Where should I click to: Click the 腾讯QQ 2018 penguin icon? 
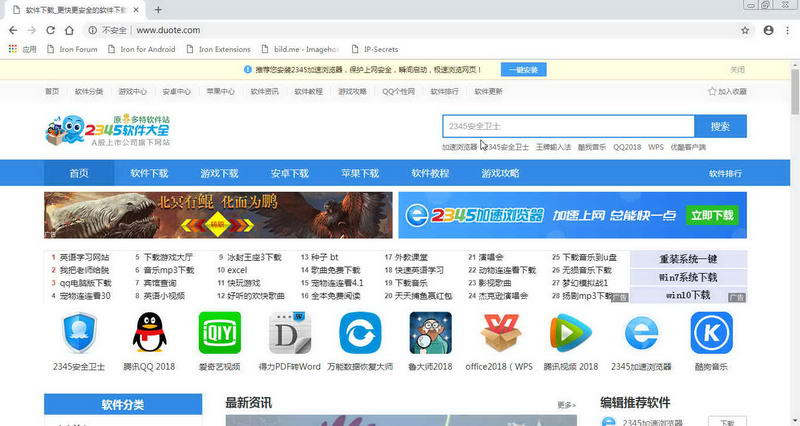click(x=149, y=333)
